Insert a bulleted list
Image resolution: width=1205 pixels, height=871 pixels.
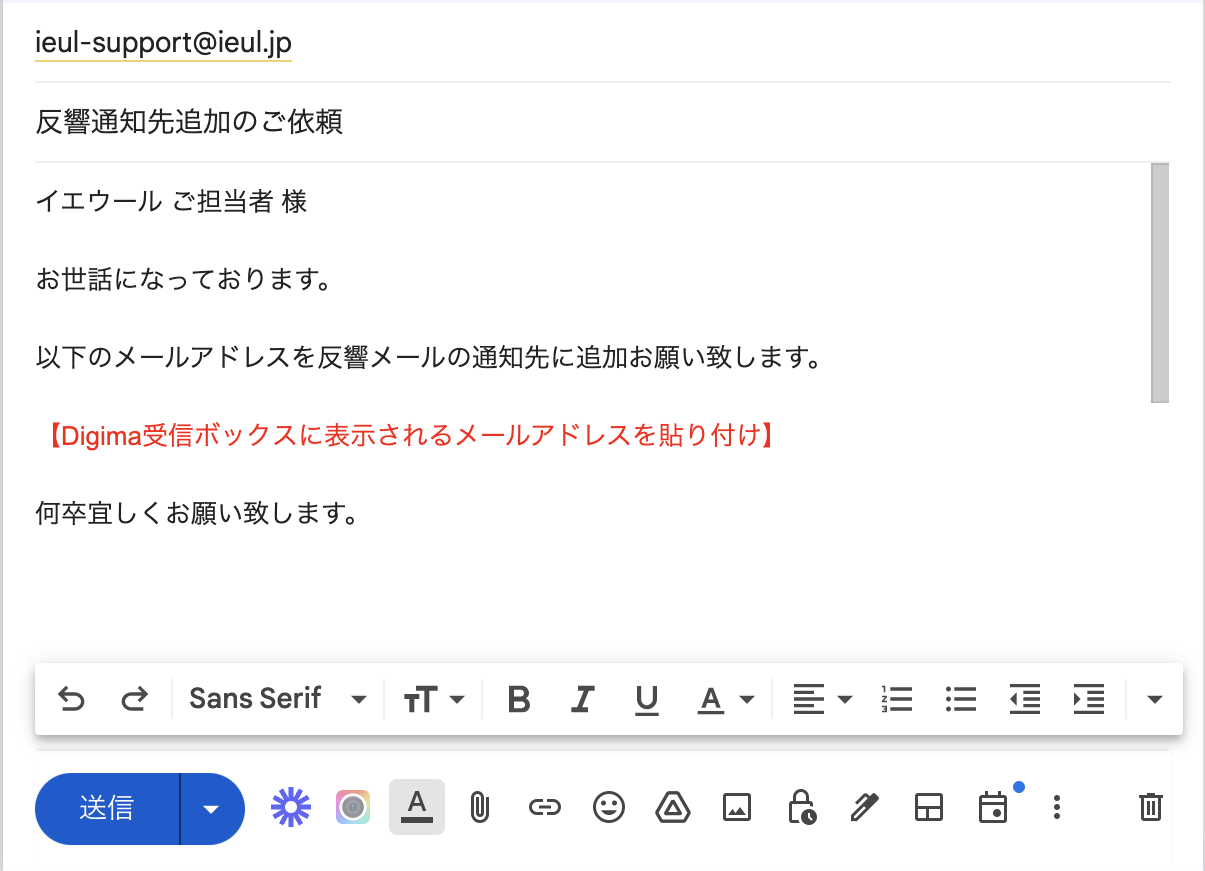pyautogui.click(x=960, y=698)
